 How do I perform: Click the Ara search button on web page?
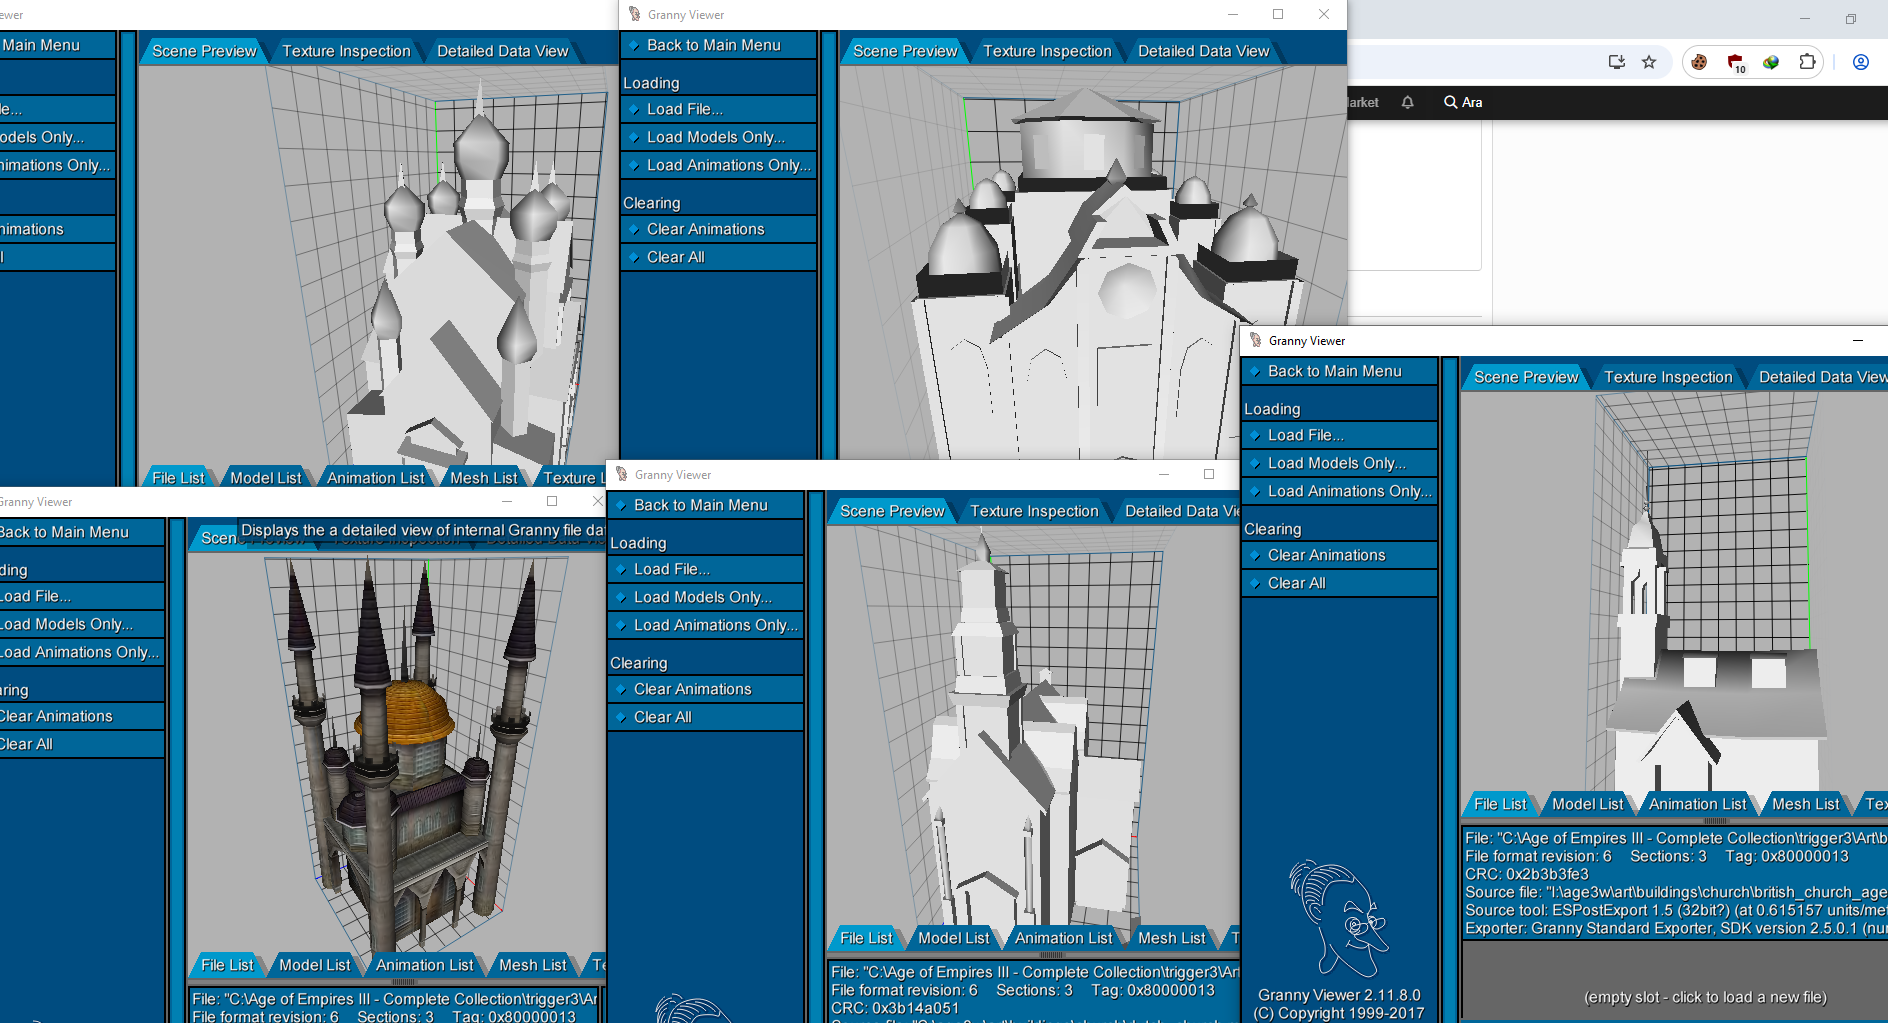pyautogui.click(x=1463, y=102)
